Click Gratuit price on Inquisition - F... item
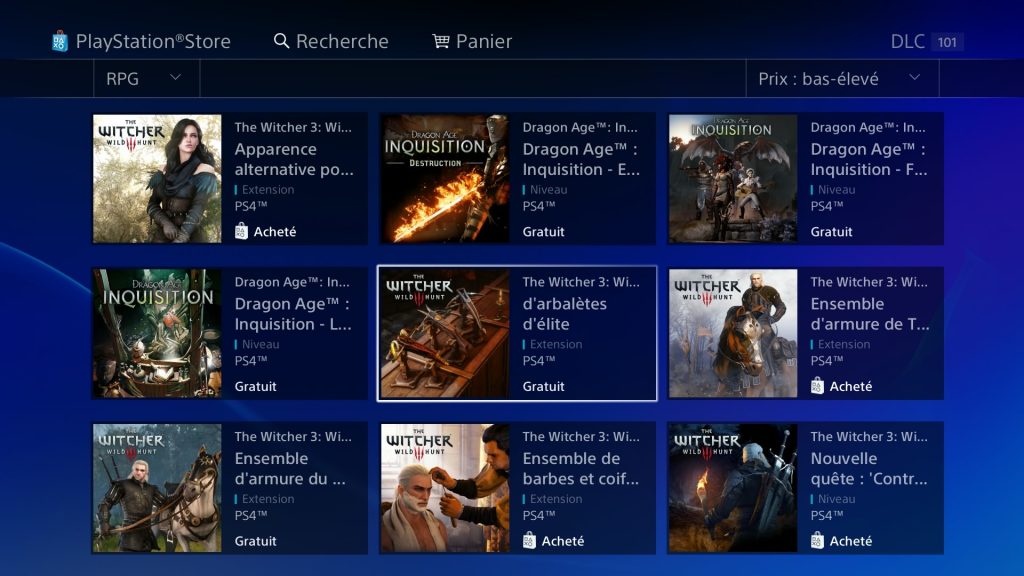This screenshot has width=1024, height=576. click(x=831, y=232)
